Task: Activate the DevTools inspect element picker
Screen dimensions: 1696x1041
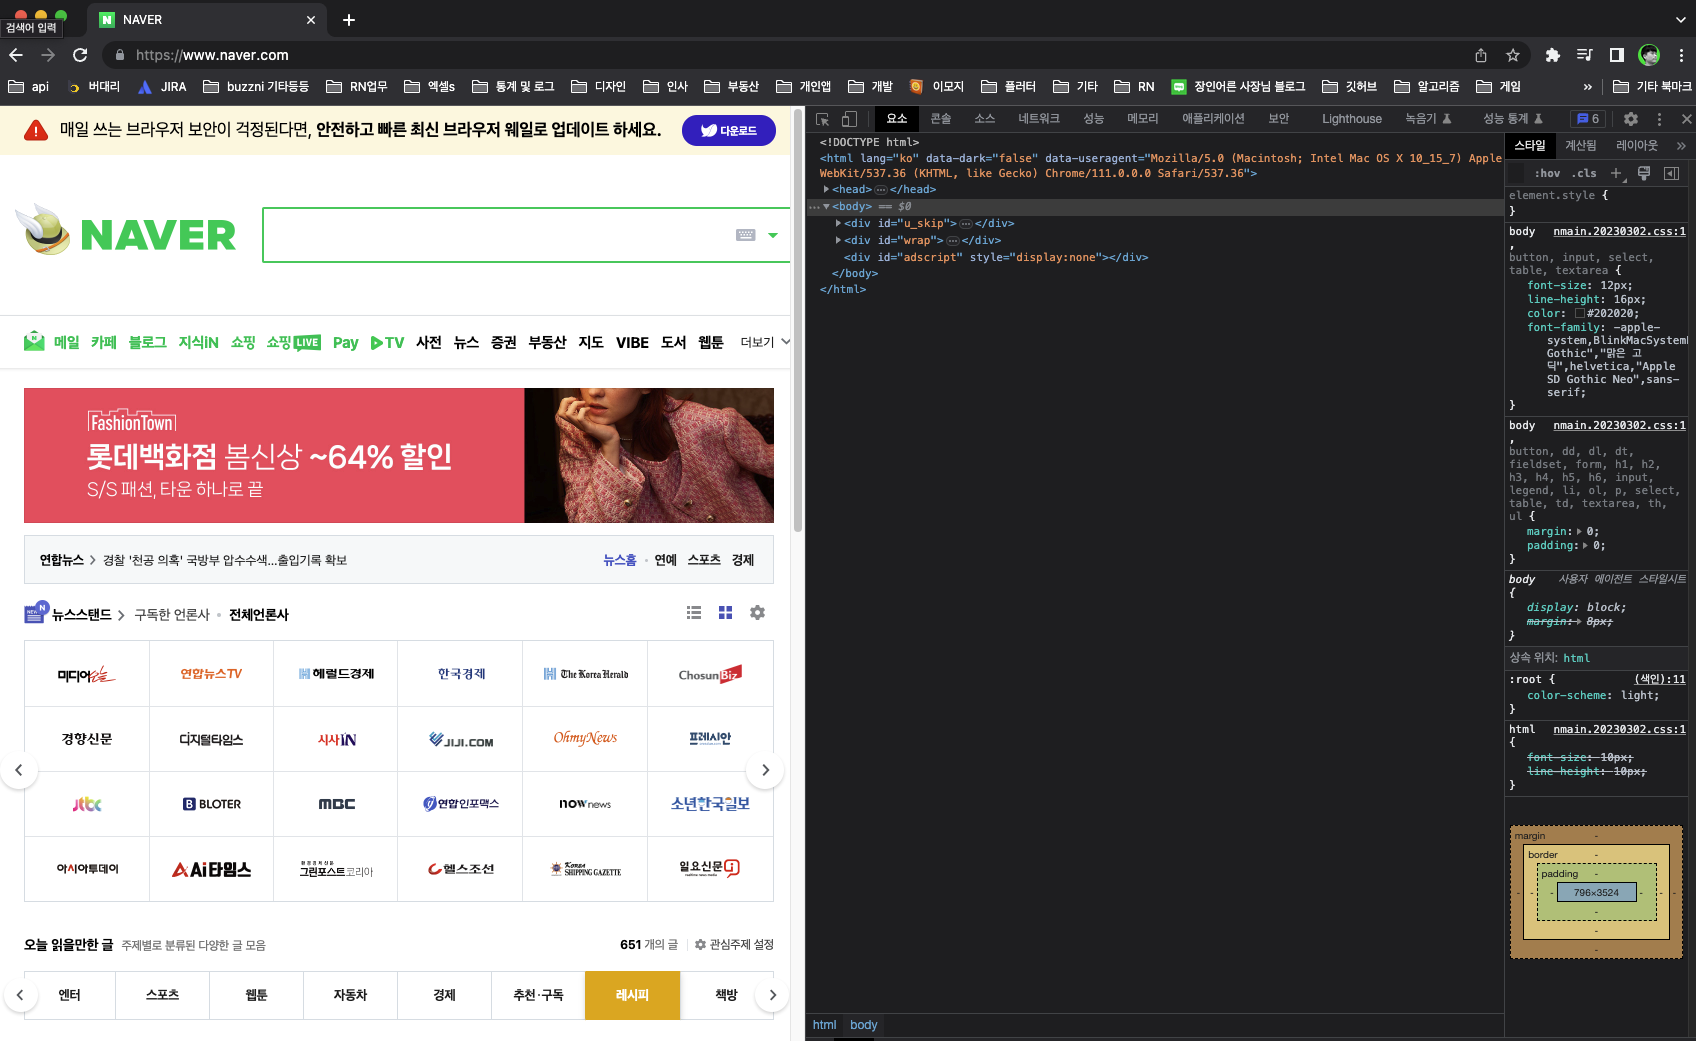Action: (x=823, y=119)
